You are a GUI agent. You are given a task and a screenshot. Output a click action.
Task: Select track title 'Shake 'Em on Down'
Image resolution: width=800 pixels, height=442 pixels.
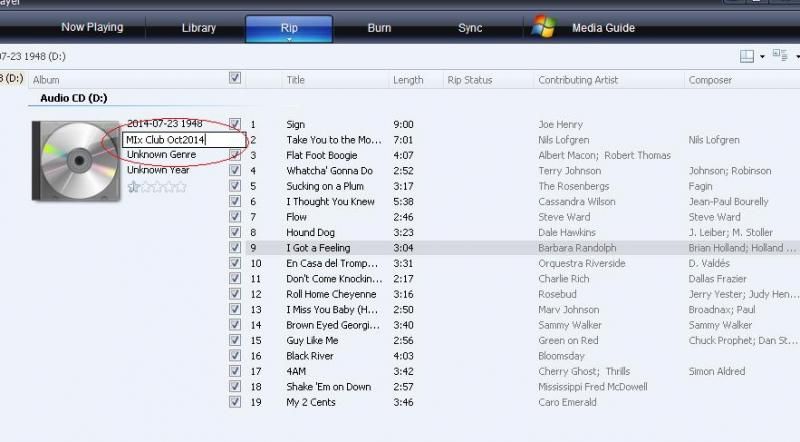[329, 387]
